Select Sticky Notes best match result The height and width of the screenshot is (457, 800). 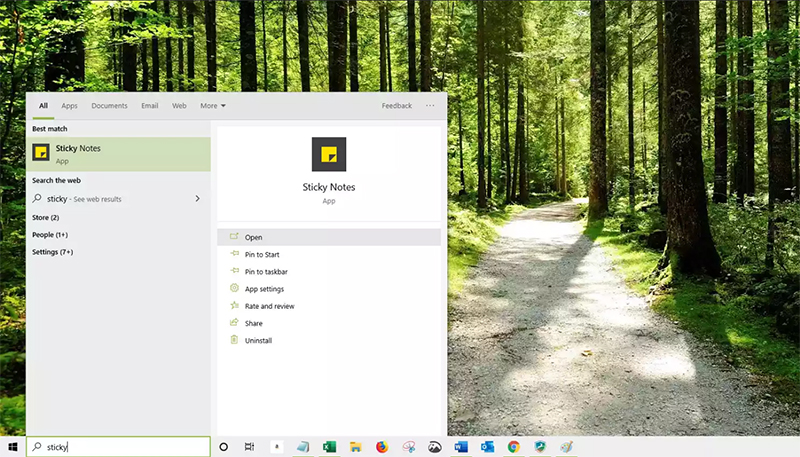118,154
